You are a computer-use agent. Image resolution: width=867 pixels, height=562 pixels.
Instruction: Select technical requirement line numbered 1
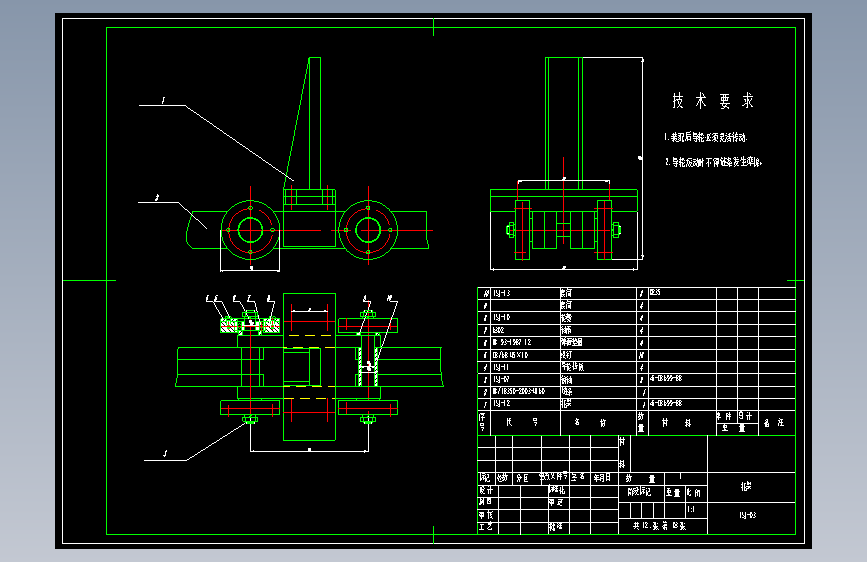(x=706, y=137)
